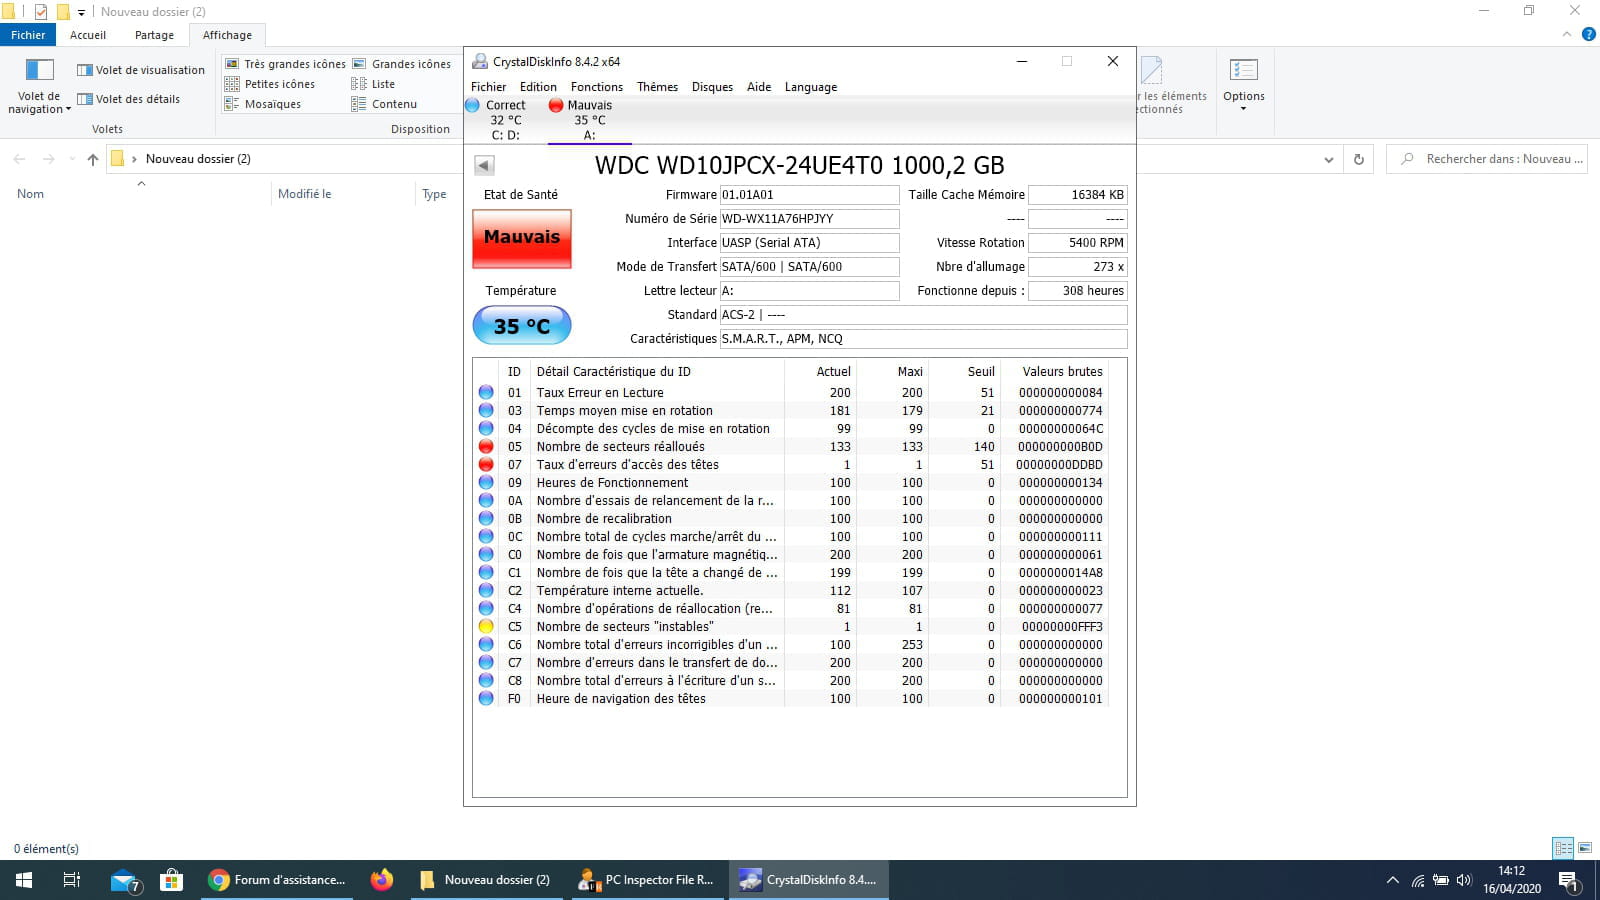Open the Affichage ribbon tab
This screenshot has height=900, width=1600.
tap(227, 35)
